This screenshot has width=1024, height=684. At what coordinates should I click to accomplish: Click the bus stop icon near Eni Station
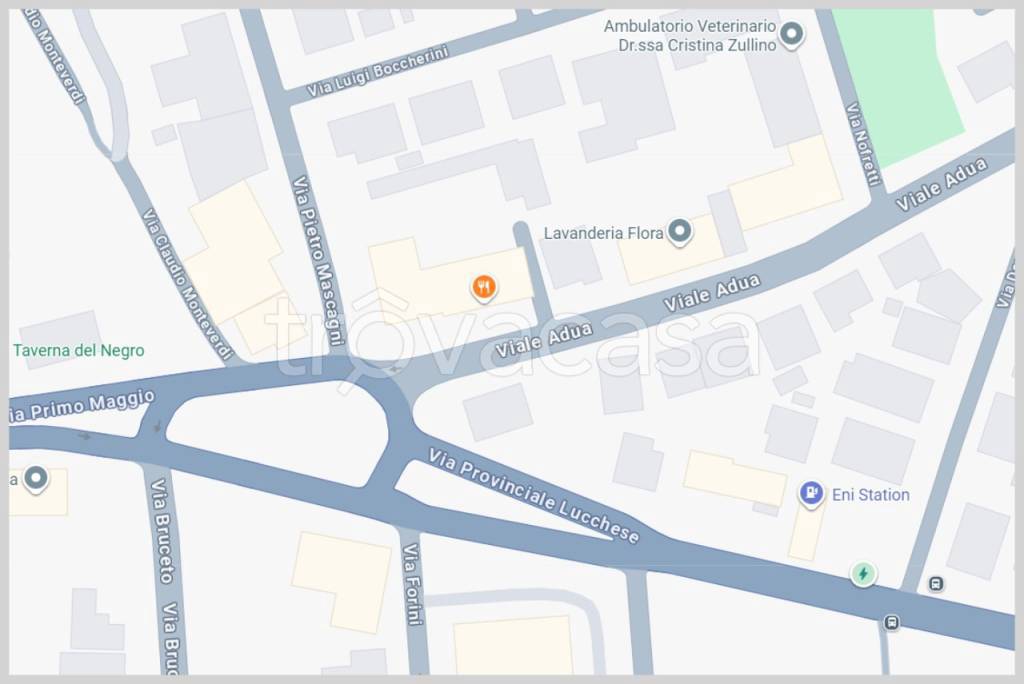pyautogui.click(x=936, y=584)
